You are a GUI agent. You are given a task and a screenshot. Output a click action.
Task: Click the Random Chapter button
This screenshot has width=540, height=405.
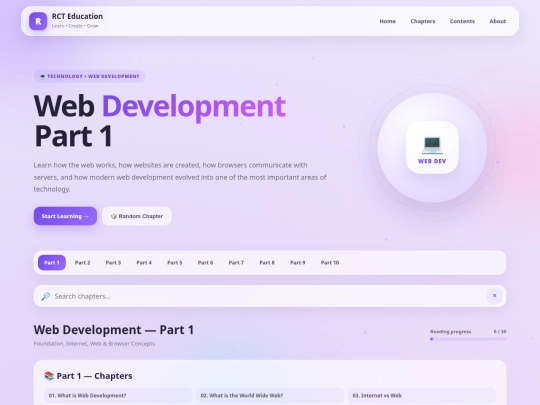point(137,216)
